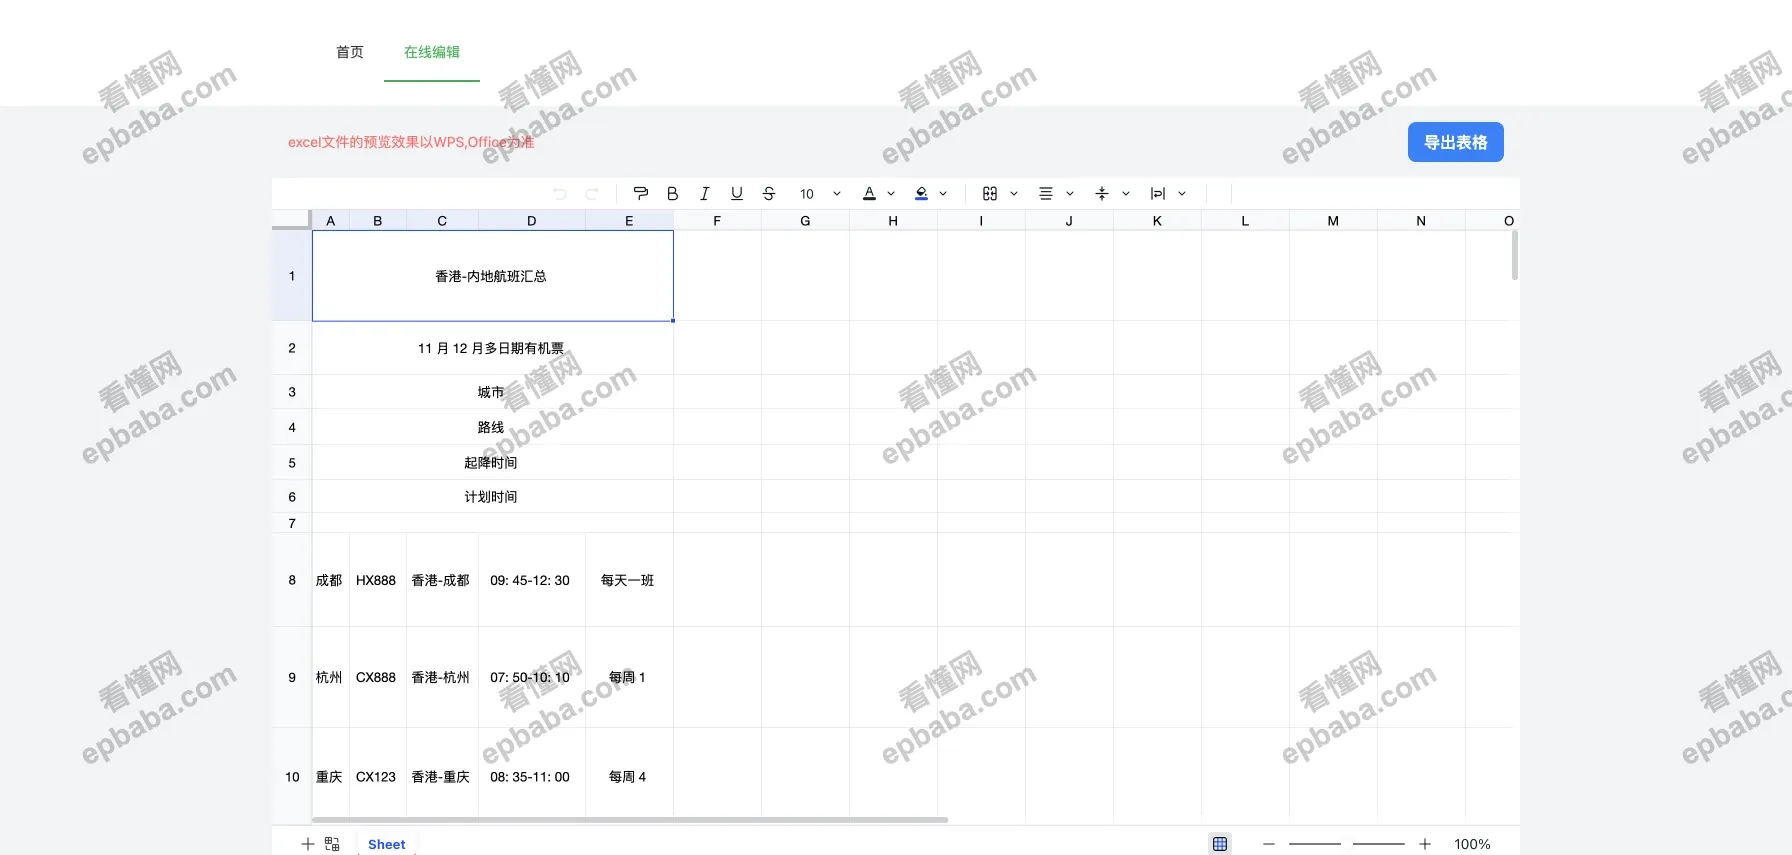Select cell 09: 45-12: 30
This screenshot has height=855, width=1792.
point(532,580)
